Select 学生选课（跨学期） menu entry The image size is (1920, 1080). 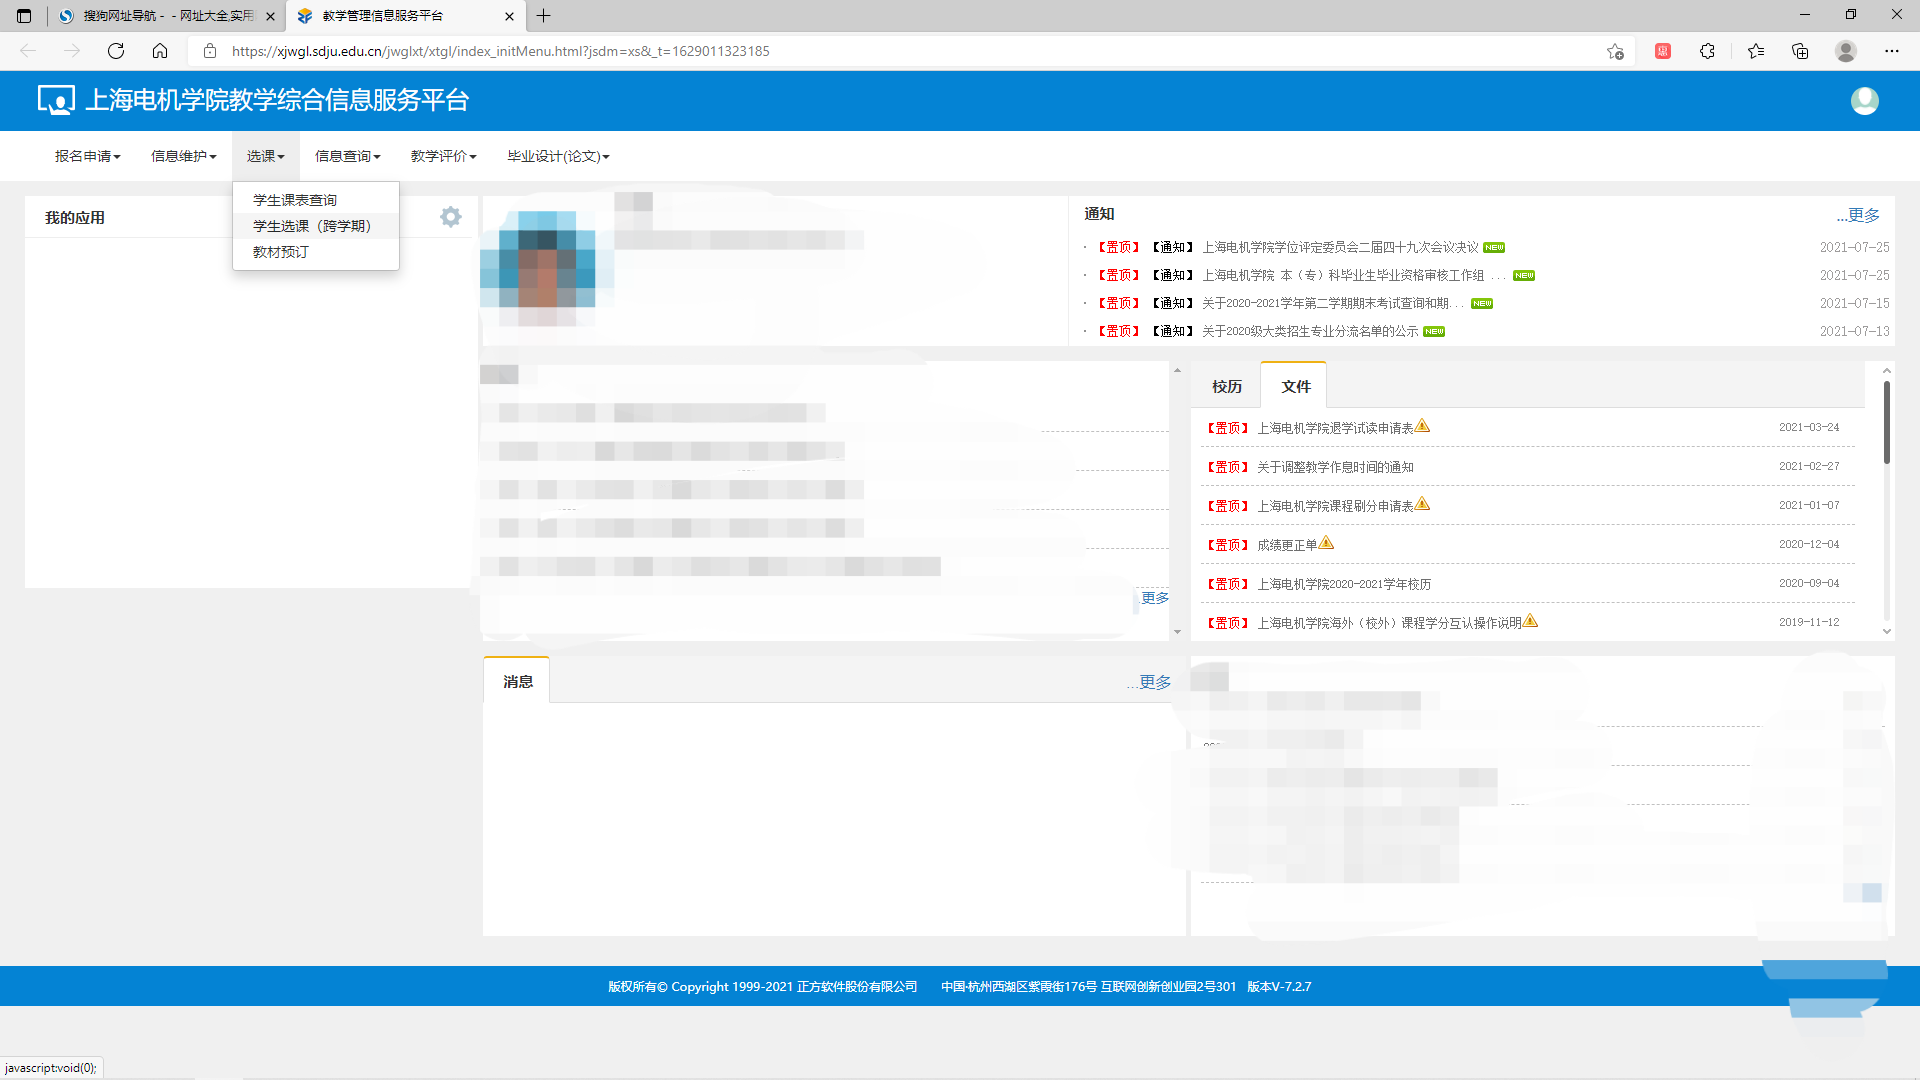312,226
